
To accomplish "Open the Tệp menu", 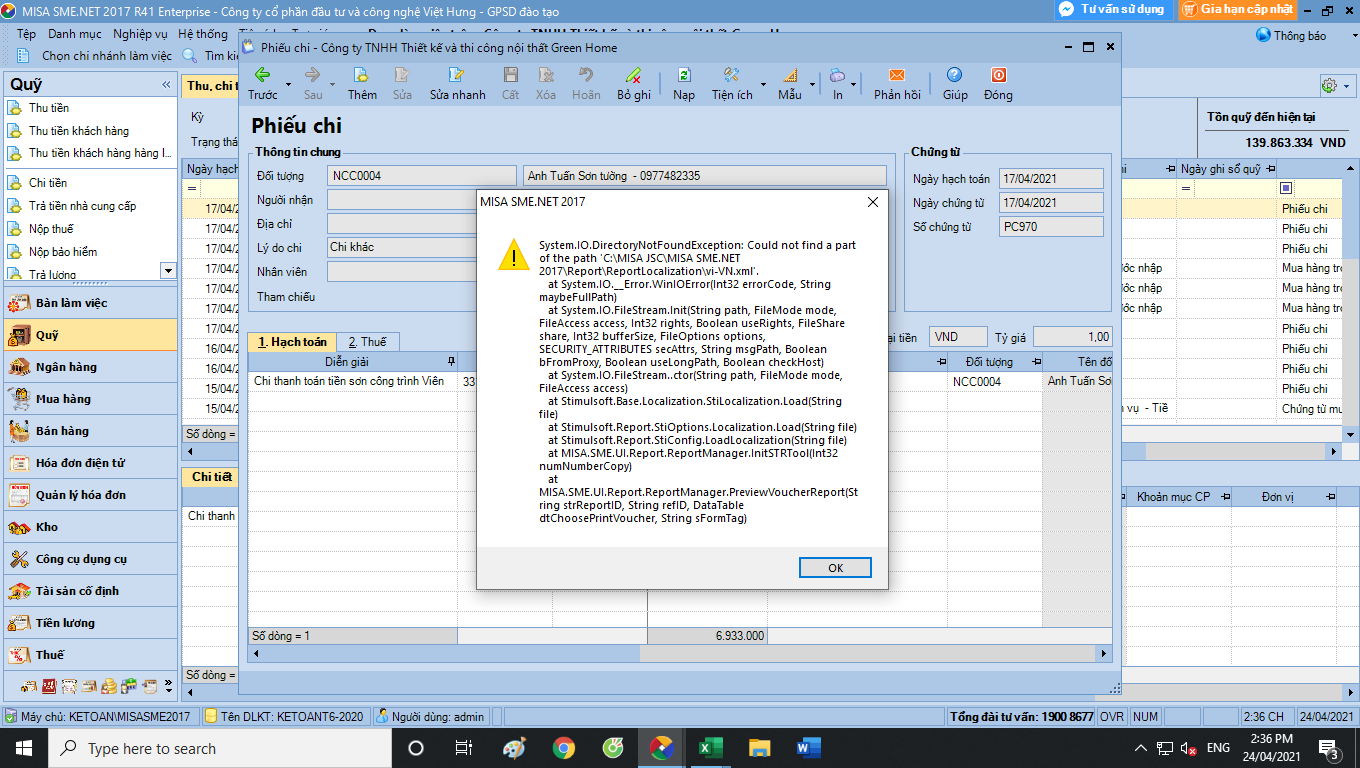I will (x=26, y=34).
